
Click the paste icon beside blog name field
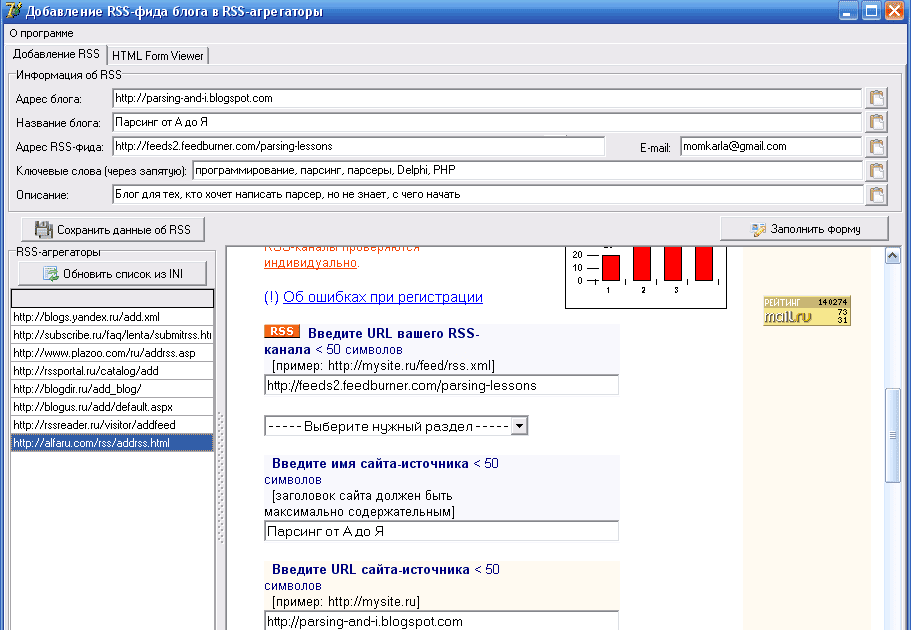(x=876, y=122)
